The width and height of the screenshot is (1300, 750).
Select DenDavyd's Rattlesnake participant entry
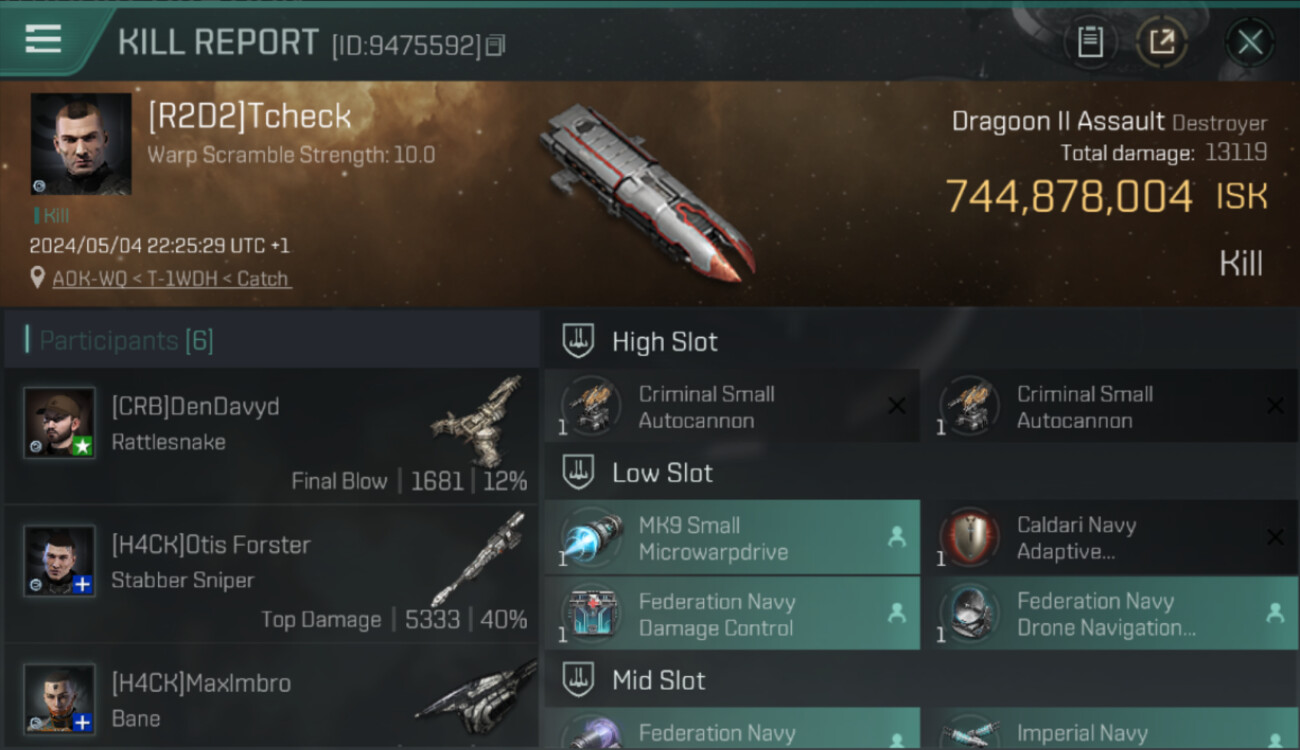point(271,436)
